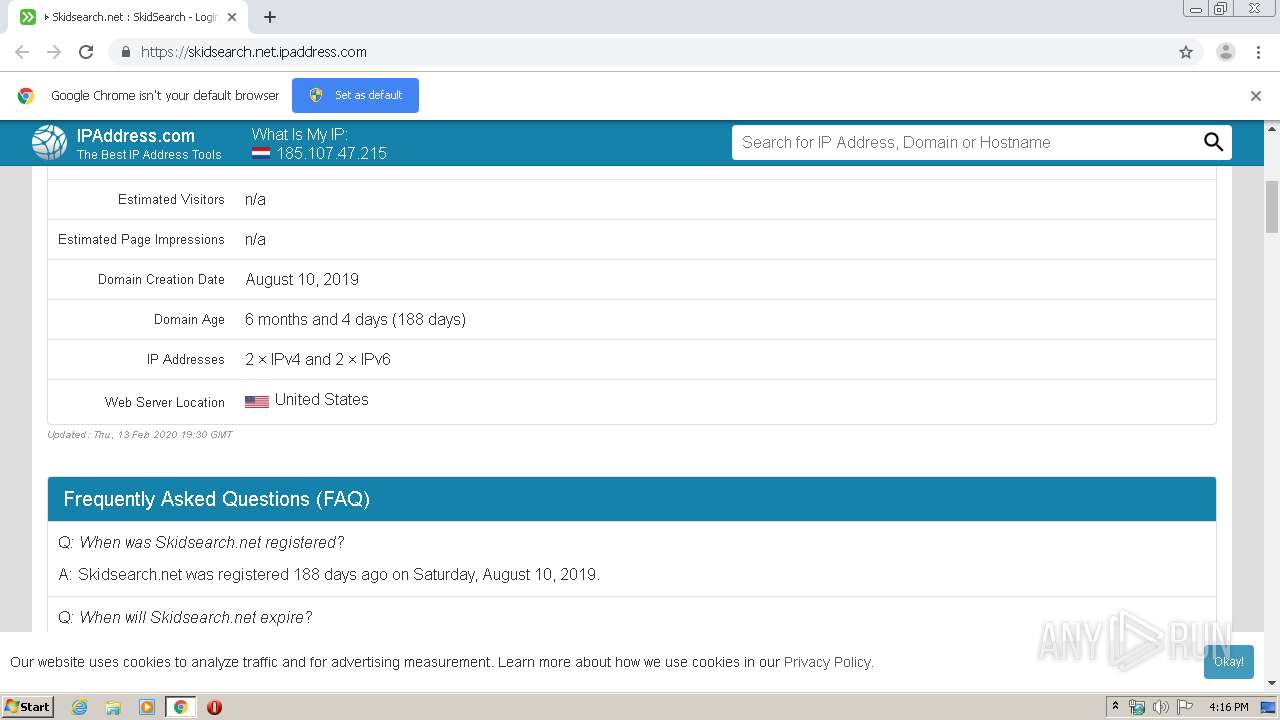1280x720 pixels.
Task: Click the scrollbar up arrow
Action: click(1272, 128)
